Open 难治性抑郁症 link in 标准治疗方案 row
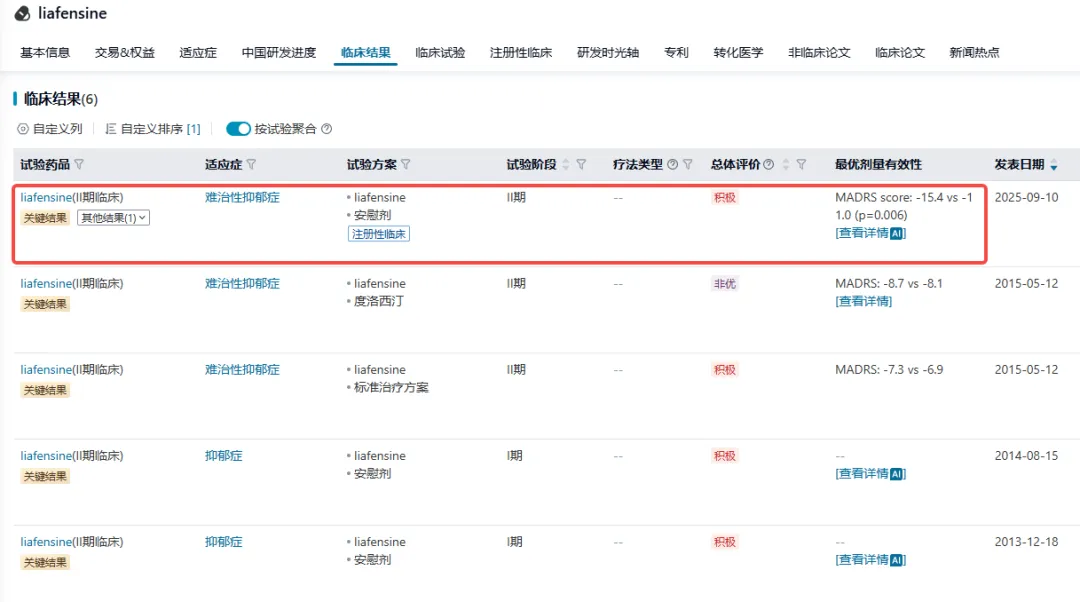The width and height of the screenshot is (1080, 602). point(242,369)
